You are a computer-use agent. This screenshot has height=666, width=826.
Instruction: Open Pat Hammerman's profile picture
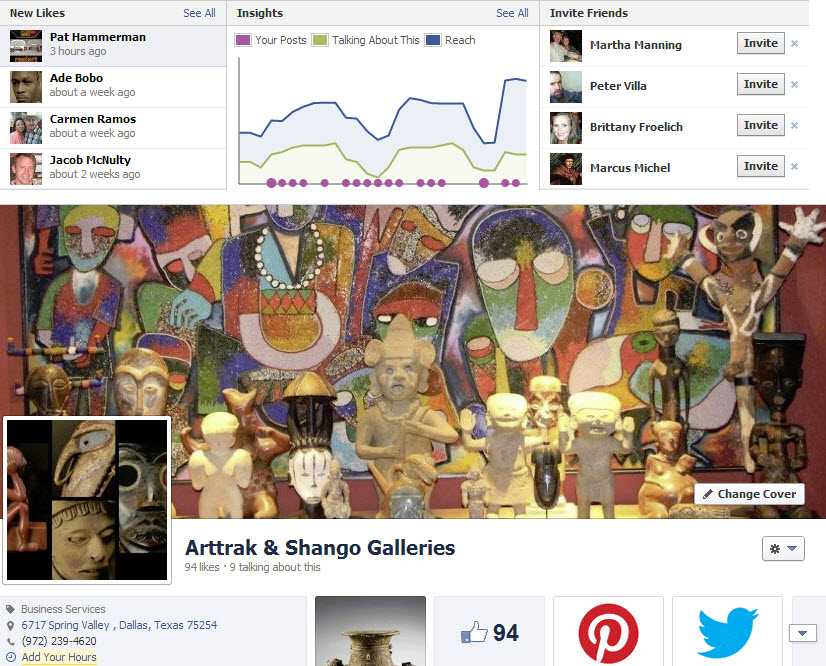tap(26, 46)
